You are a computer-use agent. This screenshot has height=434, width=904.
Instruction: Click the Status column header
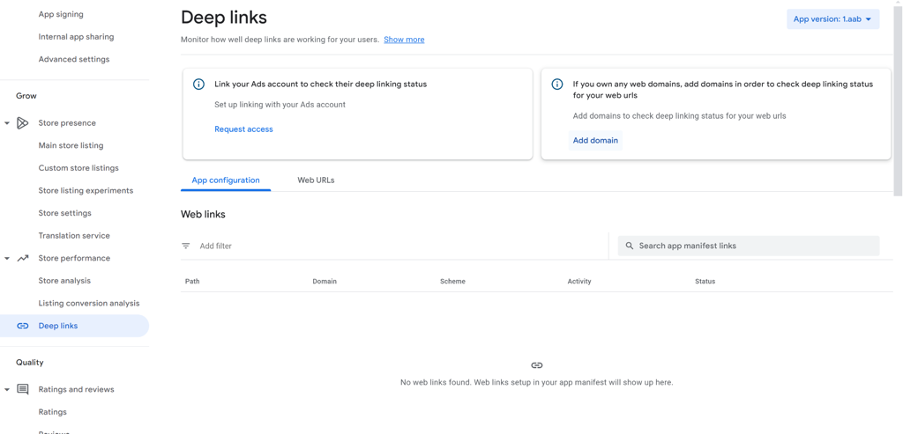[x=705, y=282]
